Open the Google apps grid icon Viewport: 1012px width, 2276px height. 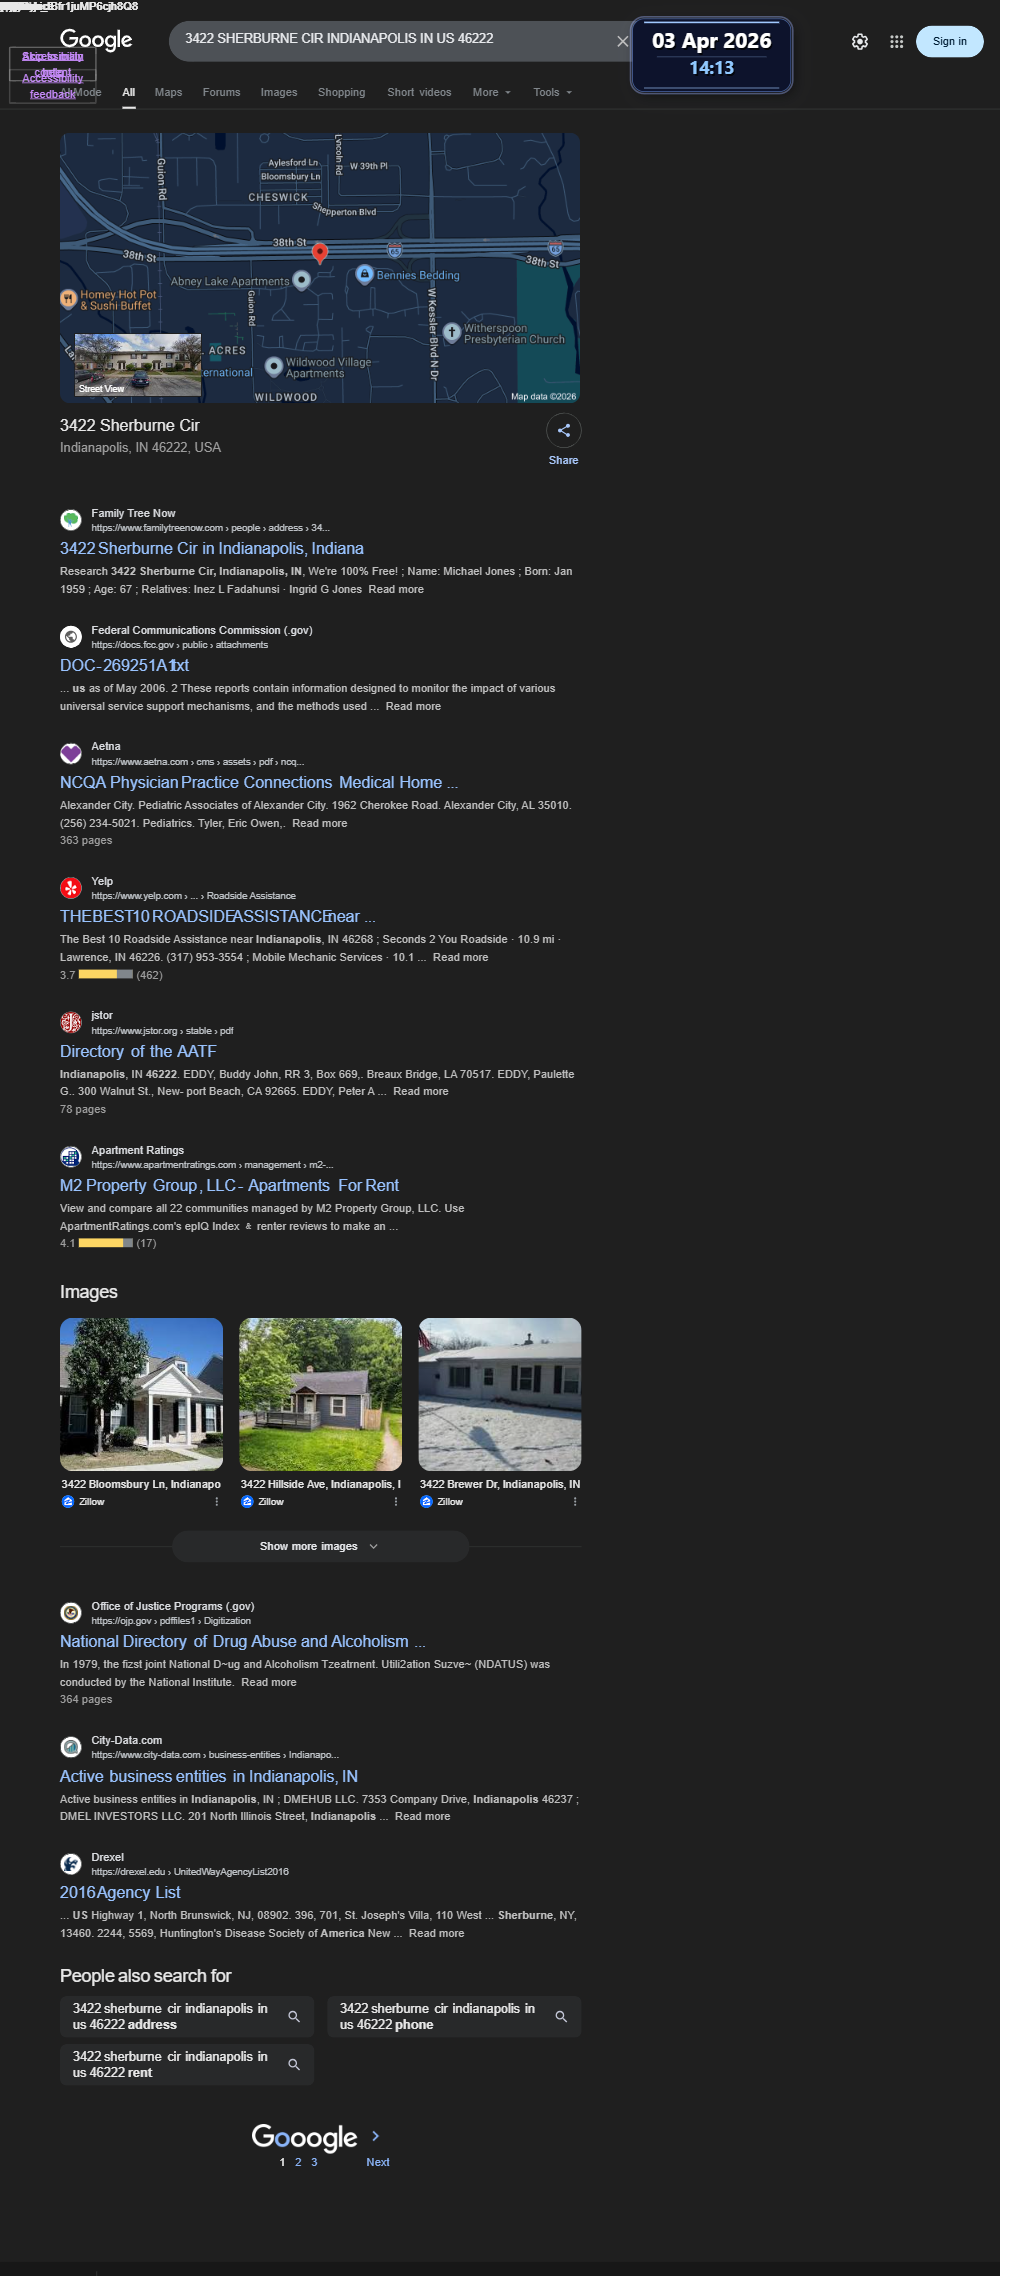click(897, 42)
